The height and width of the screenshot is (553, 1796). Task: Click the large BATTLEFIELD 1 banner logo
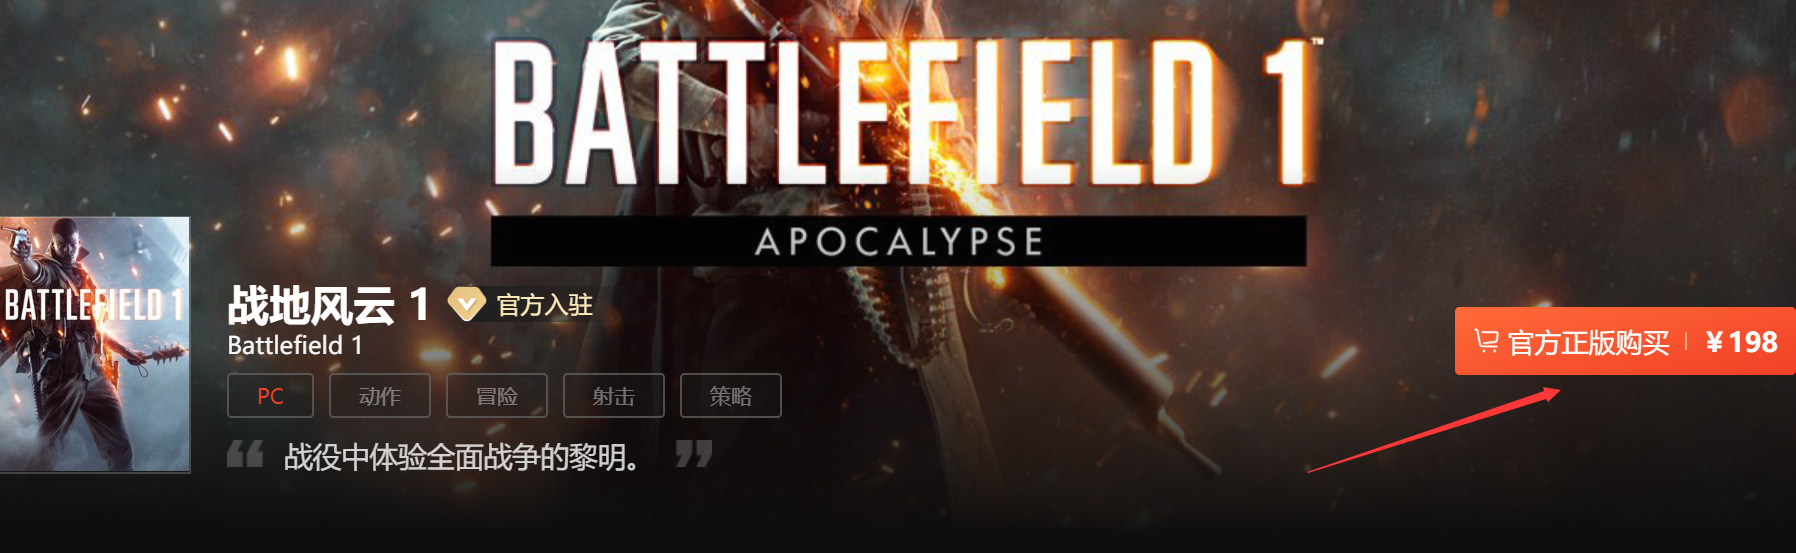pos(907,112)
